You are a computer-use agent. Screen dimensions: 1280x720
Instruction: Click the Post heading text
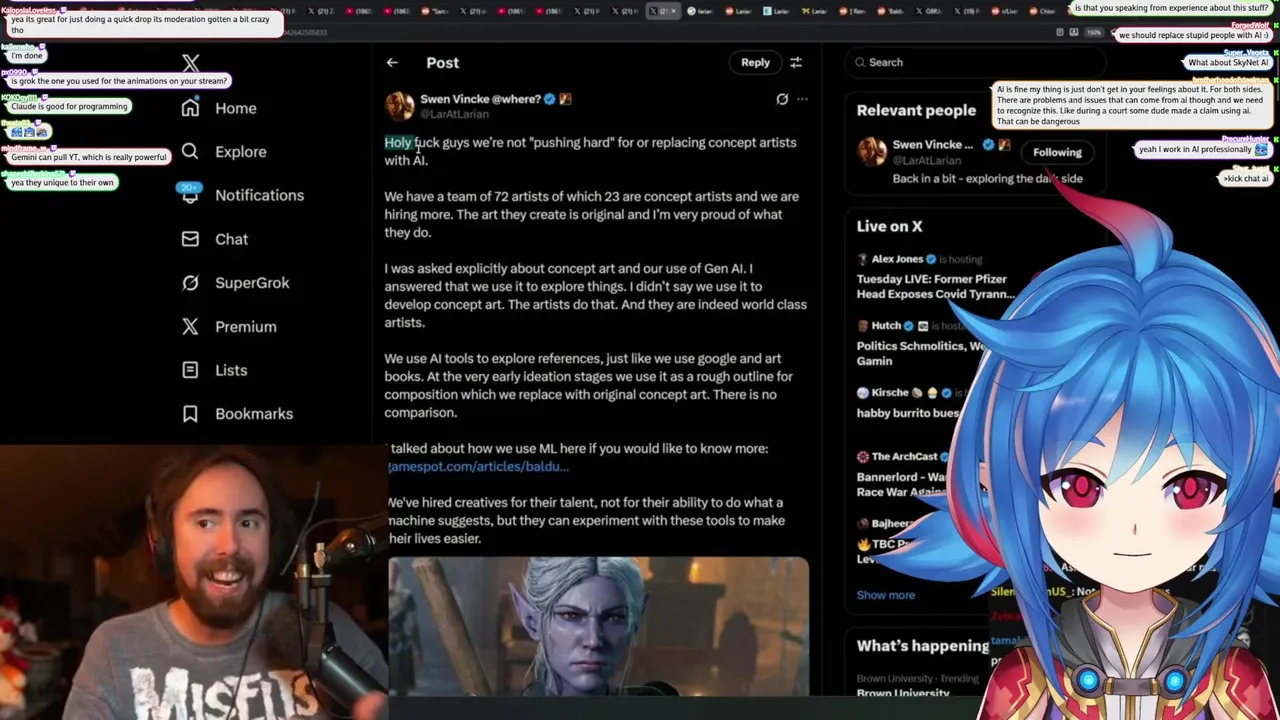(443, 62)
